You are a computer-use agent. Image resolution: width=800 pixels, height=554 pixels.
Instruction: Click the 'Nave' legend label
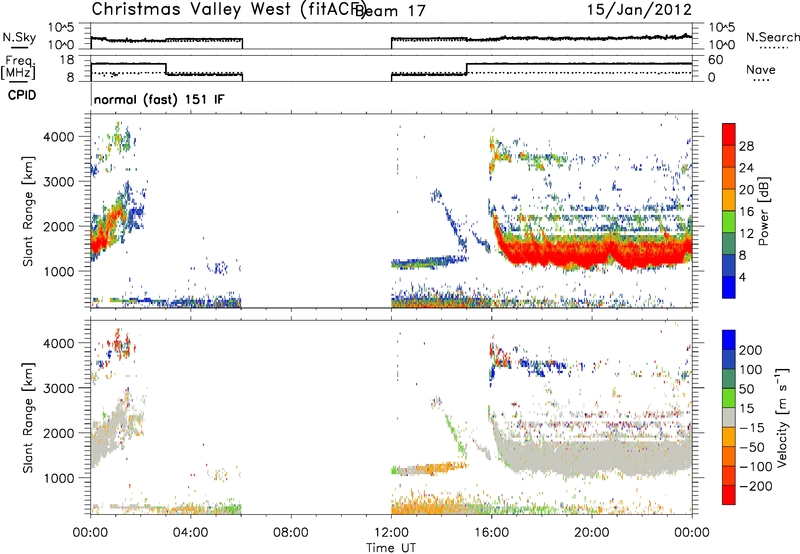coord(761,69)
